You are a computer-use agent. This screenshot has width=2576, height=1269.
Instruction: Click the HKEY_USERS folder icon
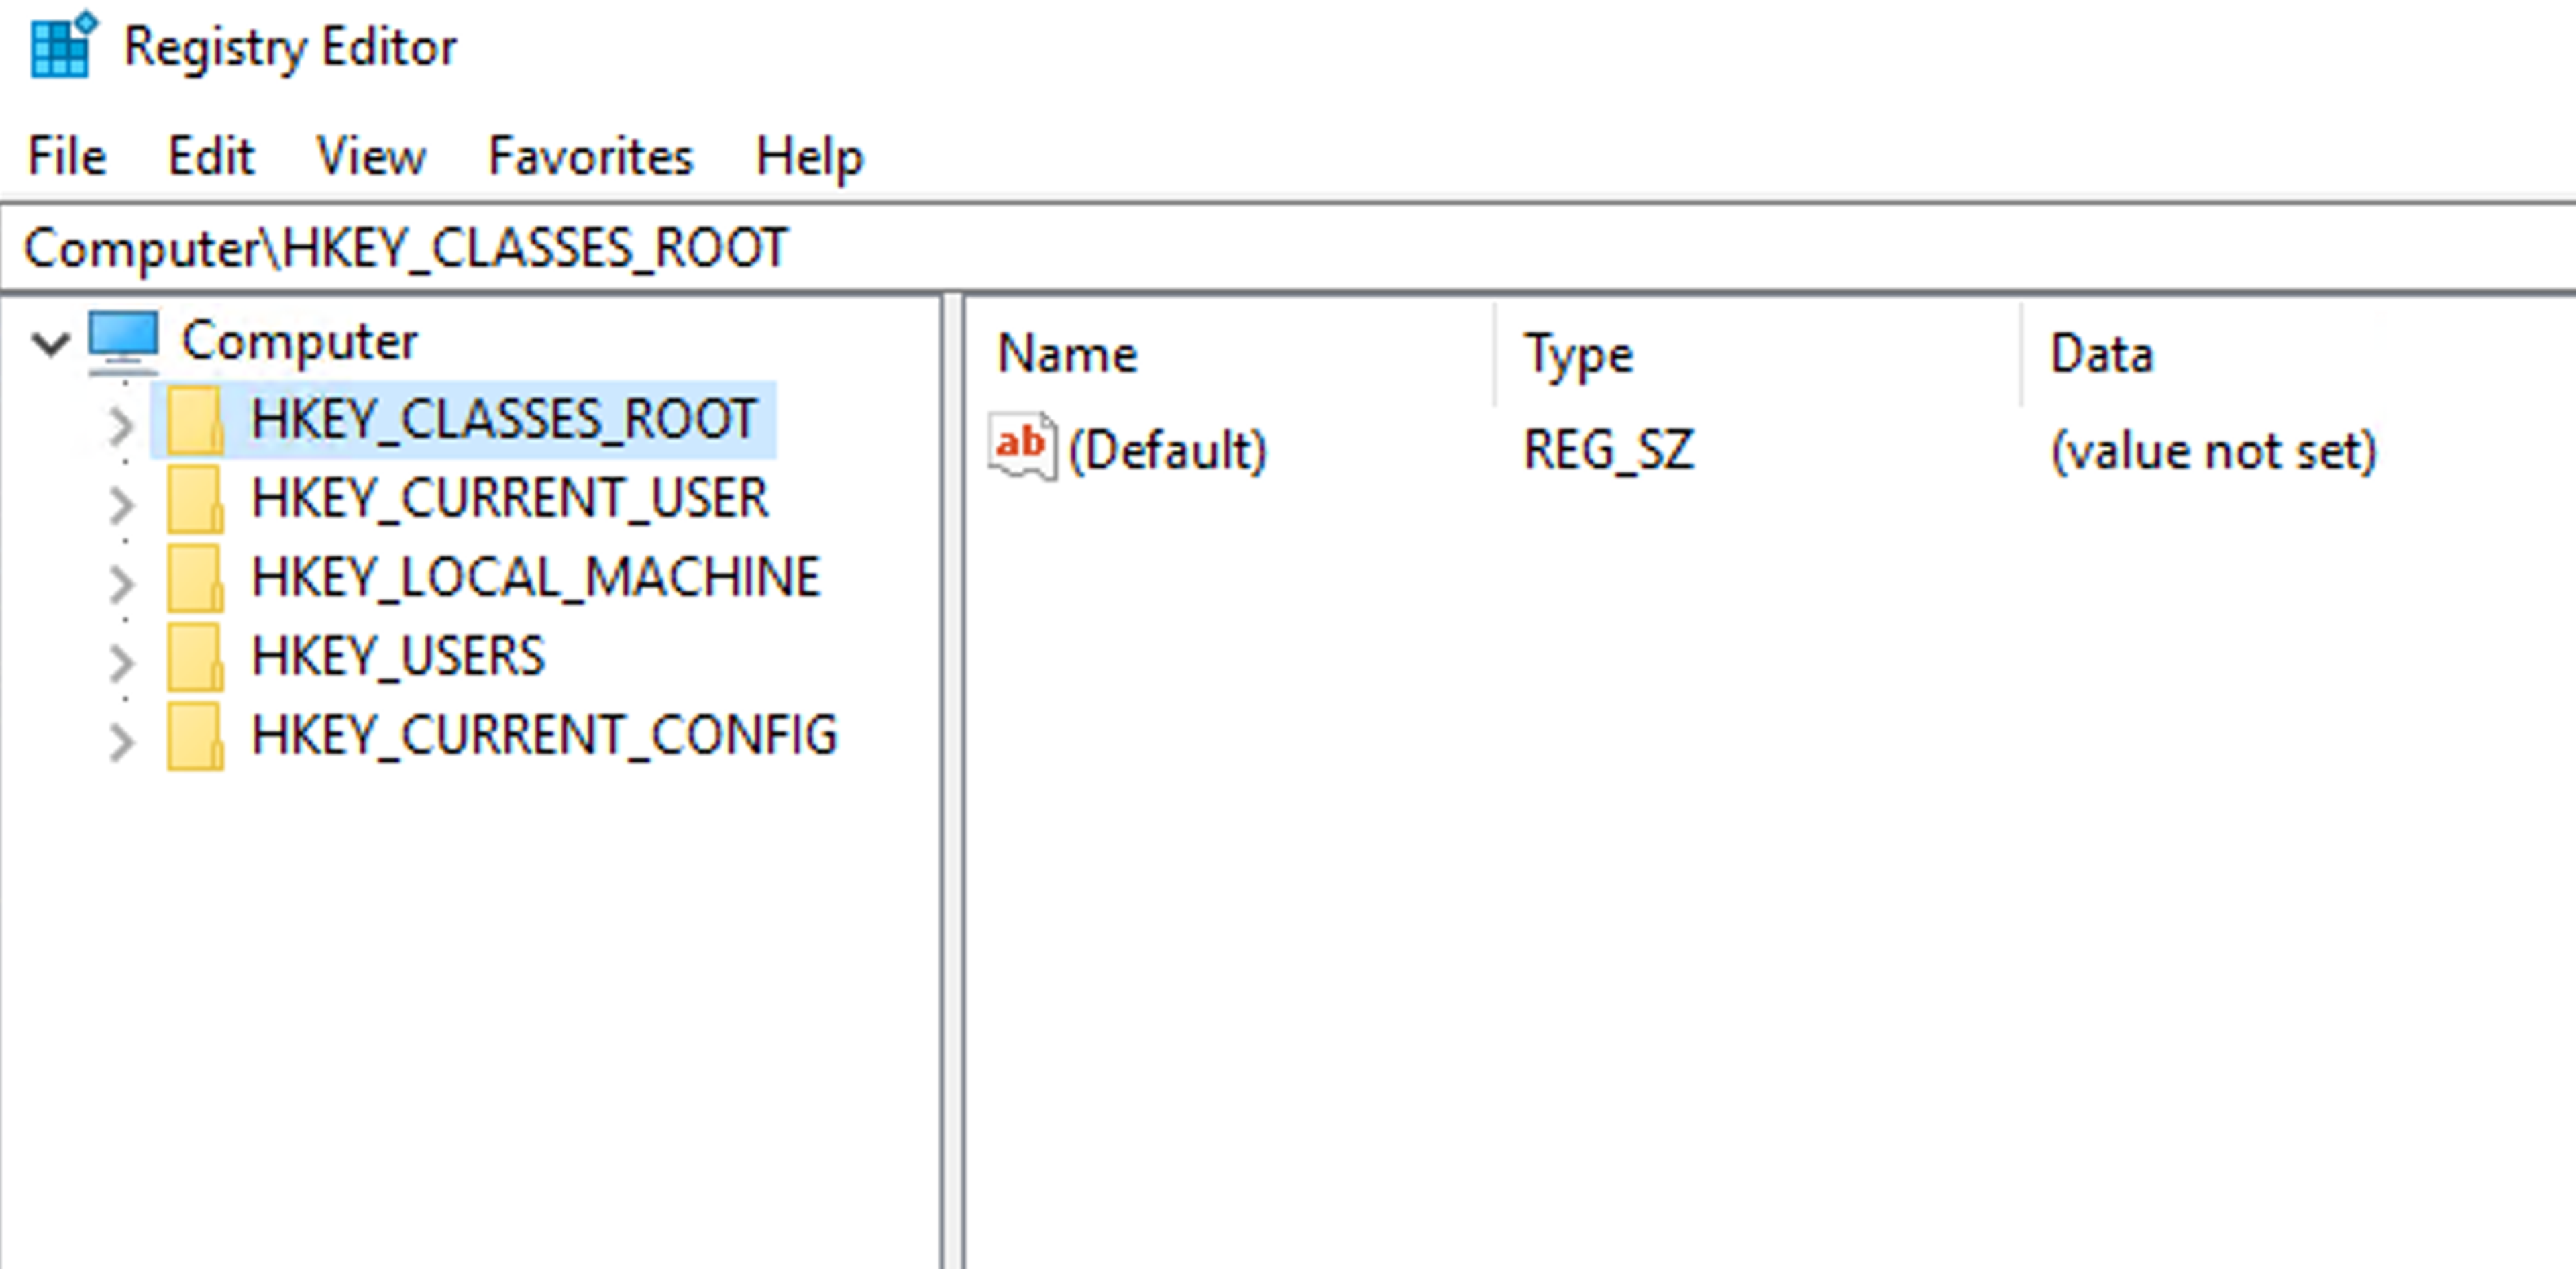[x=194, y=657]
